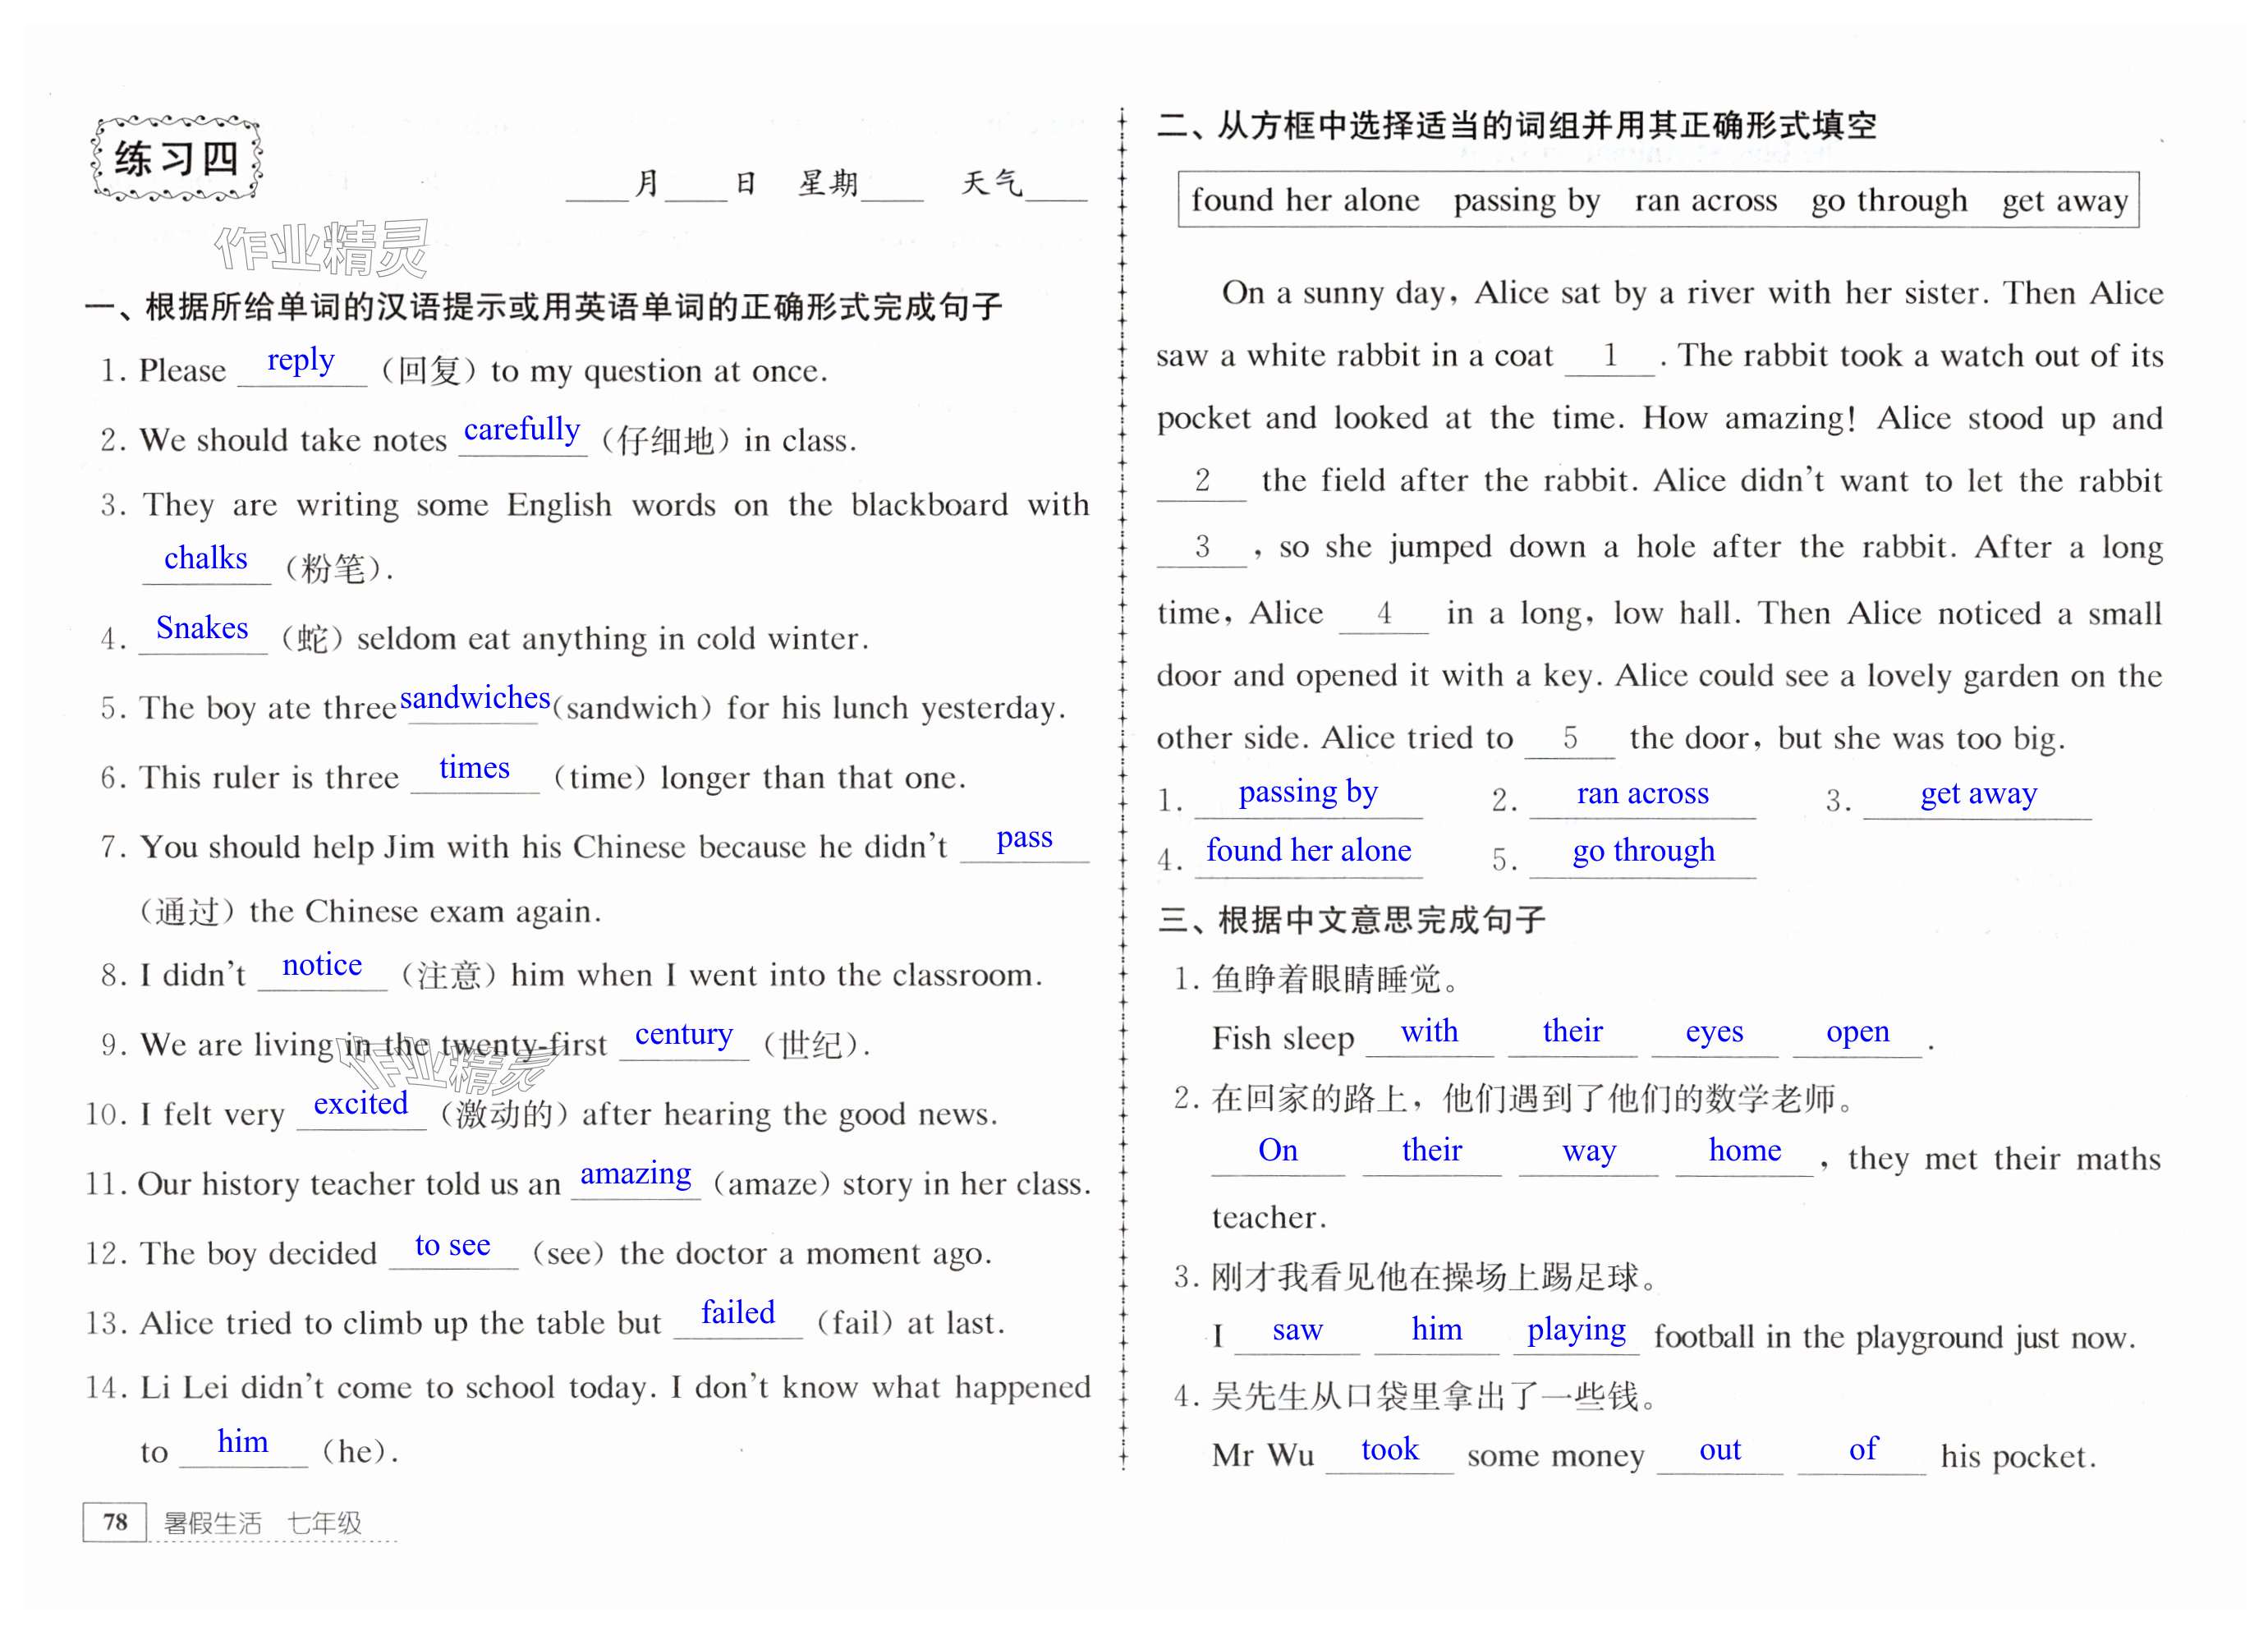Viewport: 2268px width, 1631px height.
Task: Click 'found her alone' in the word box
Action: [1305, 200]
